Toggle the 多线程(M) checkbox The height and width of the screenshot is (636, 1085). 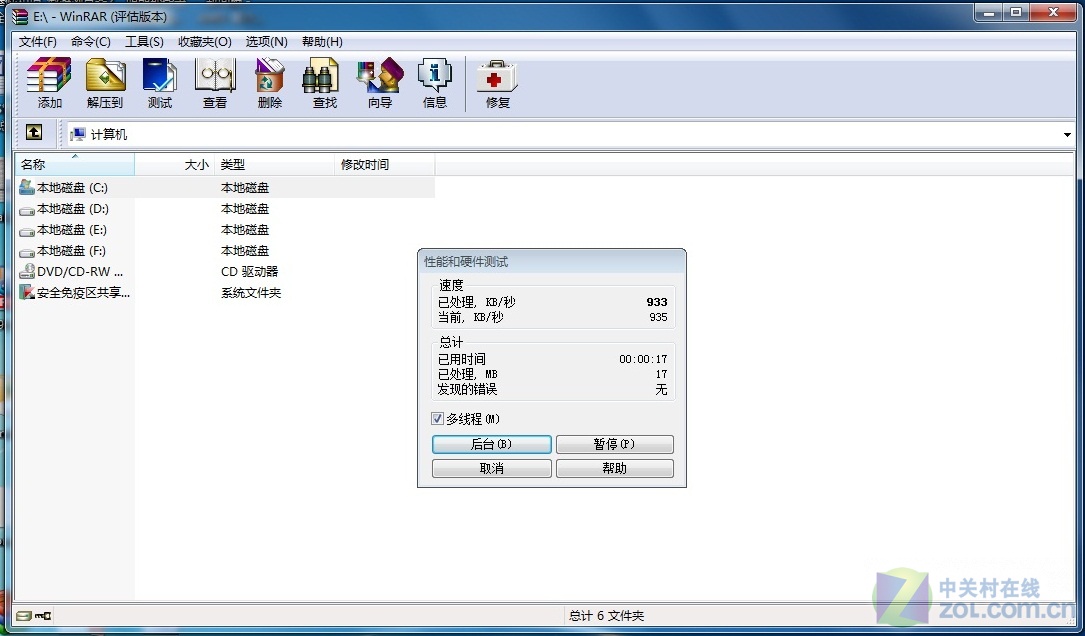pos(437,419)
